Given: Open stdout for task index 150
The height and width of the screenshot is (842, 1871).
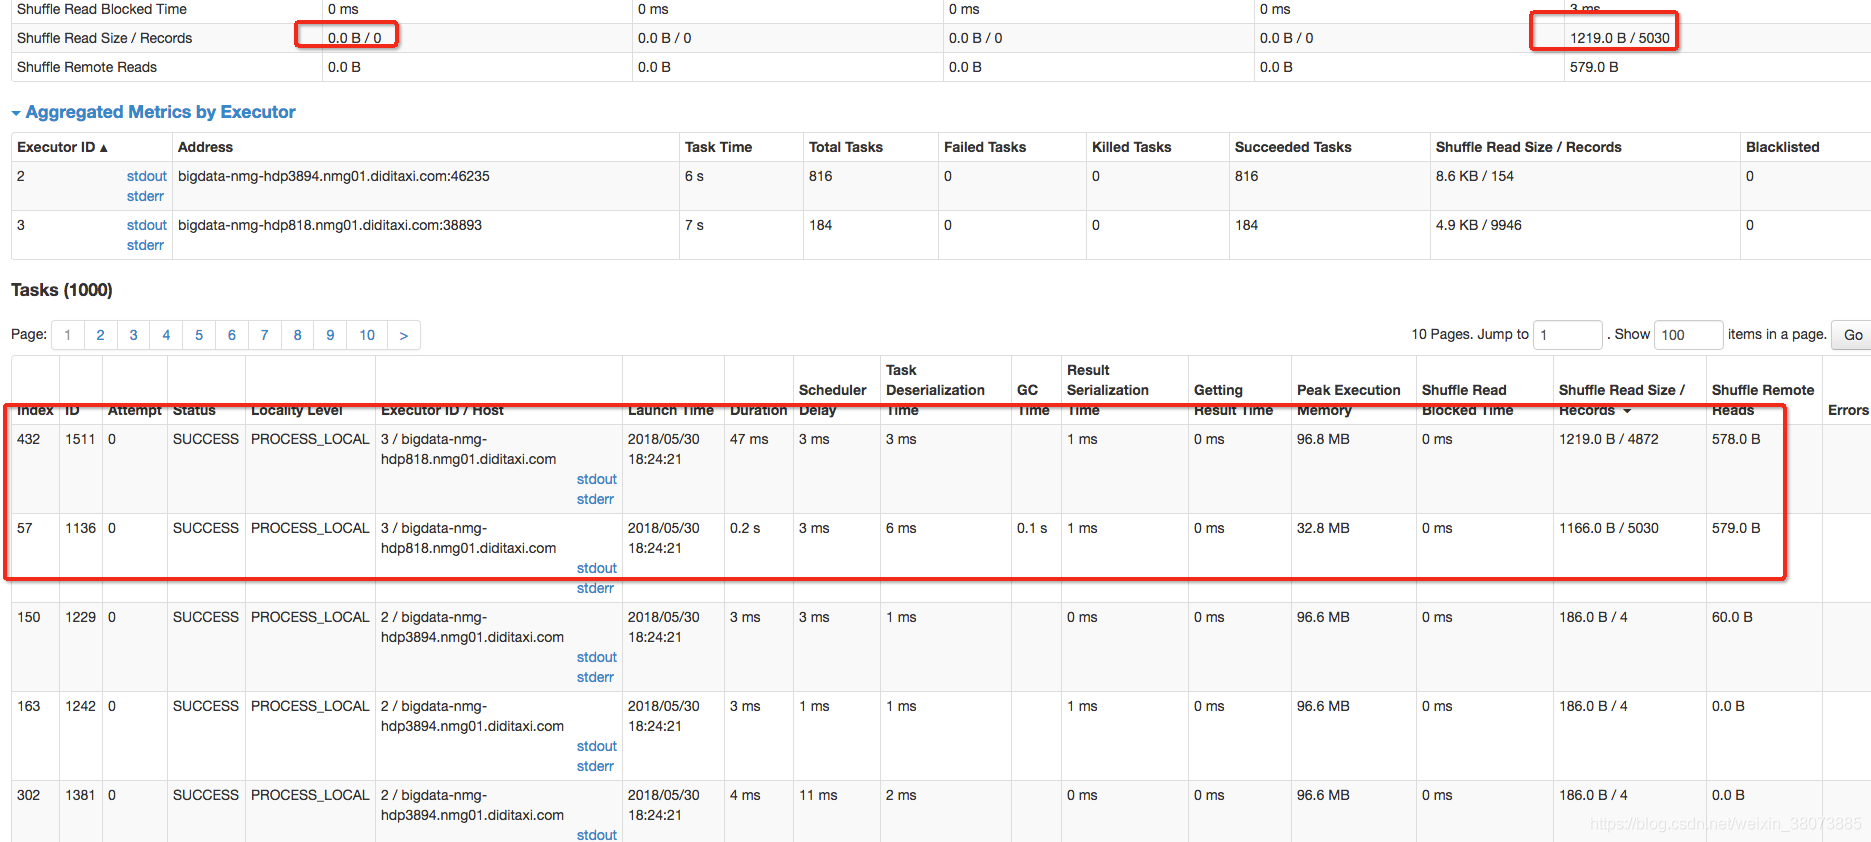Looking at the screenshot, I should point(597,657).
